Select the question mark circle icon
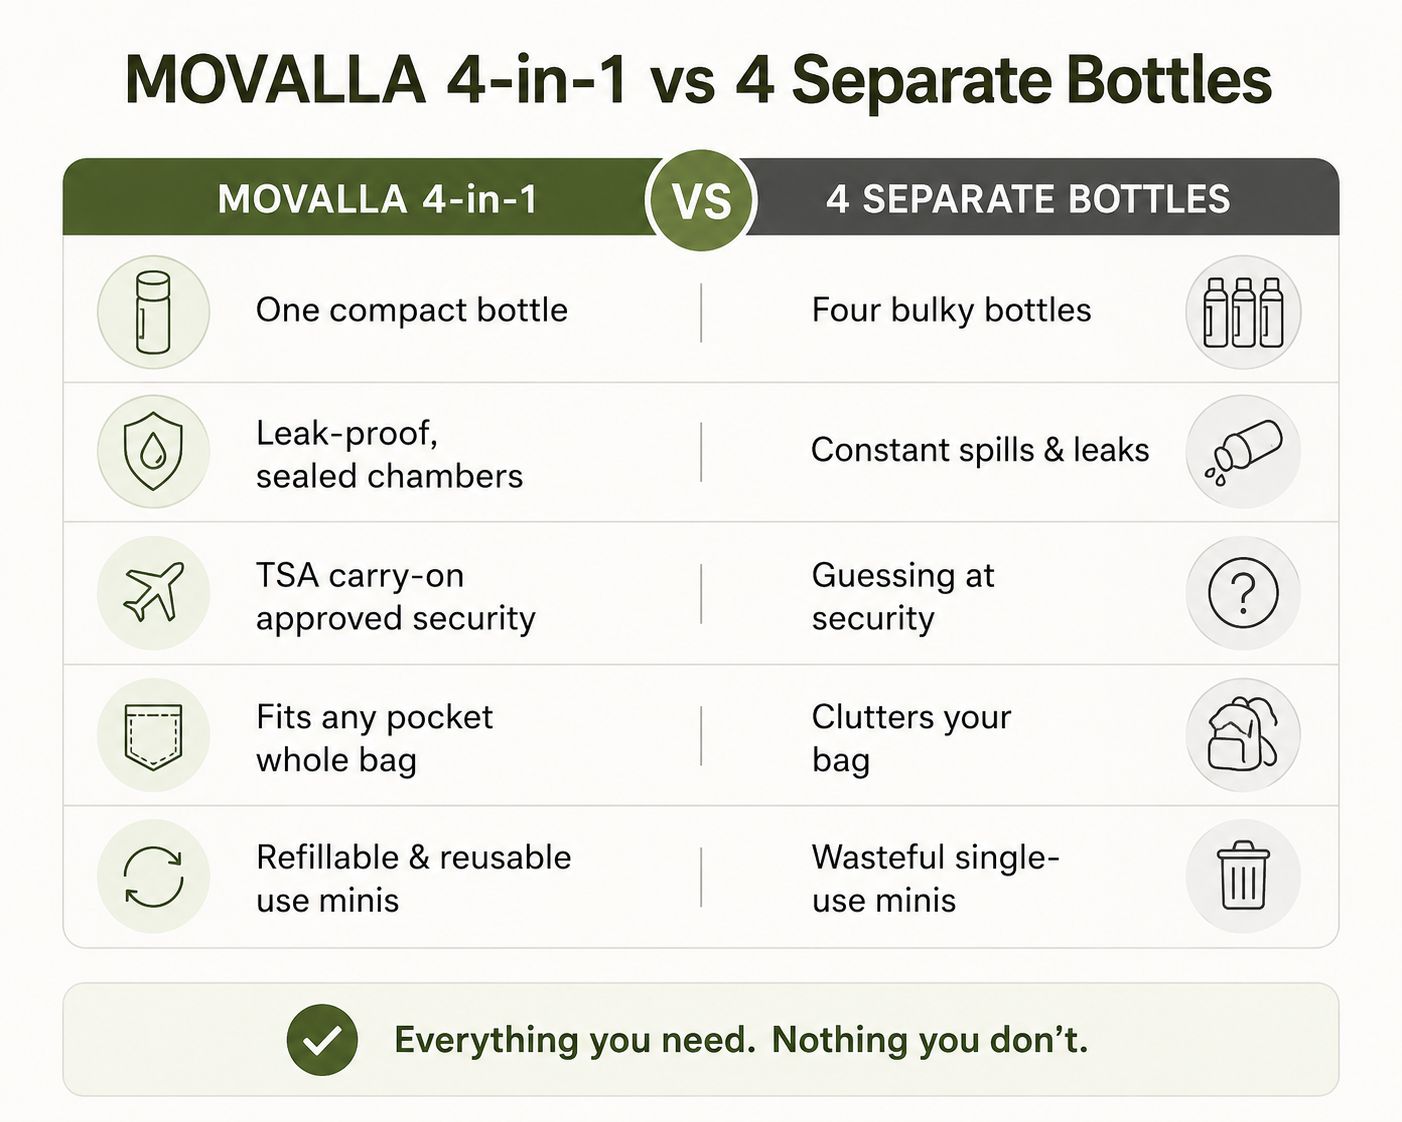The width and height of the screenshot is (1402, 1122). click(x=1243, y=593)
